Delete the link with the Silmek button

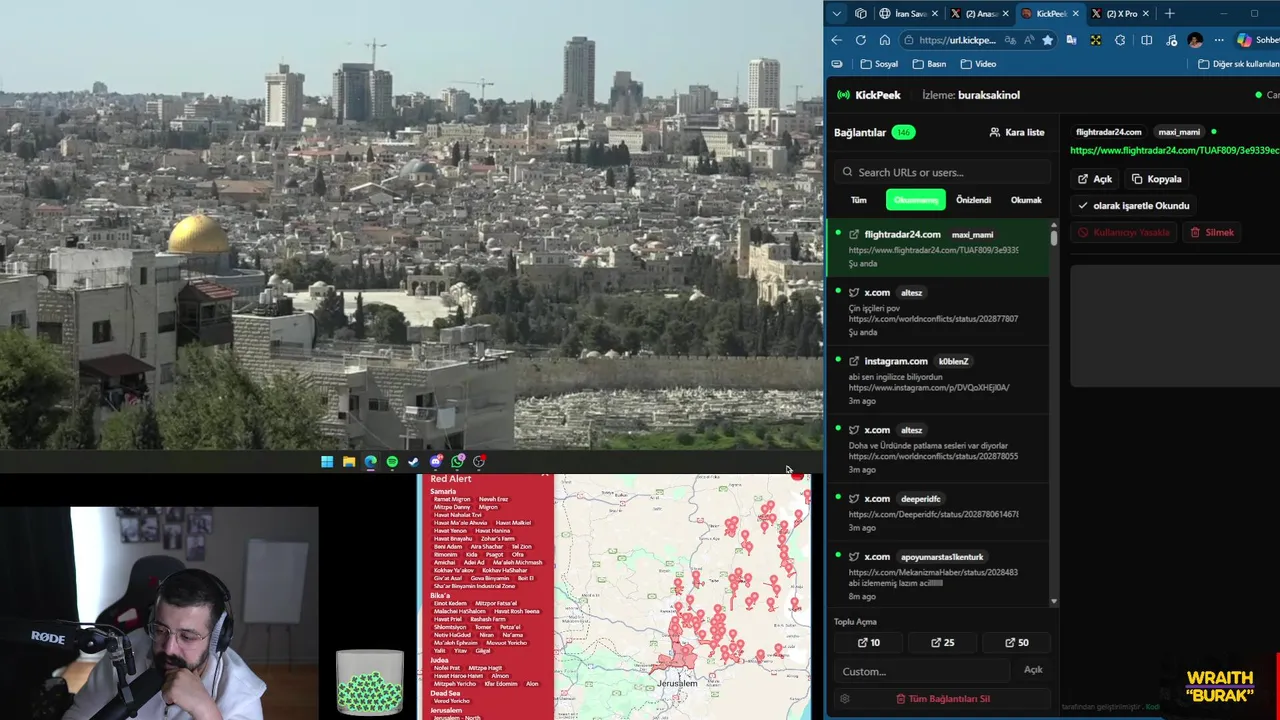tap(1212, 232)
